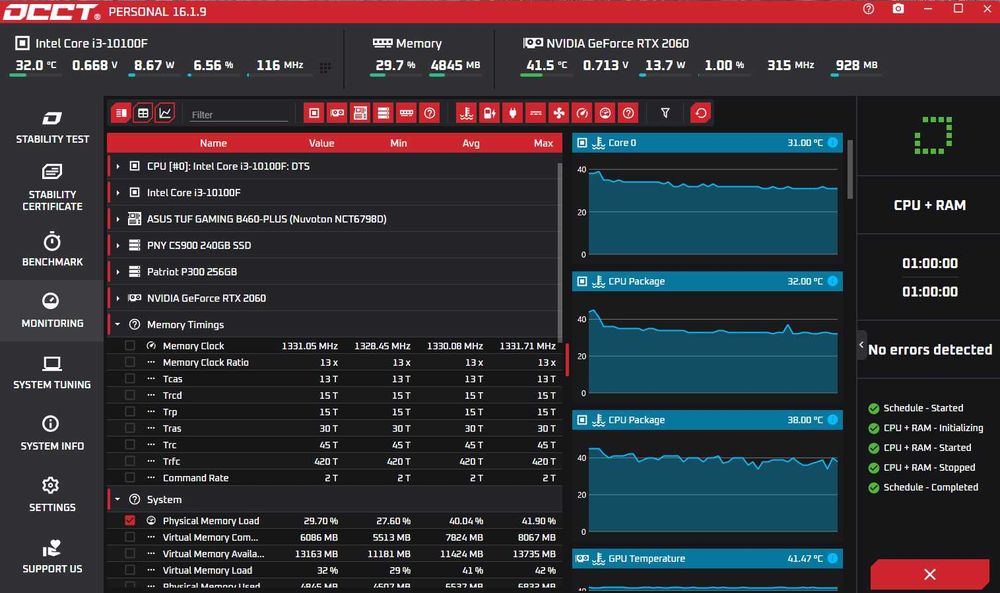
Task: Toggle the motherboard sensor filter icon
Action: tap(360, 113)
